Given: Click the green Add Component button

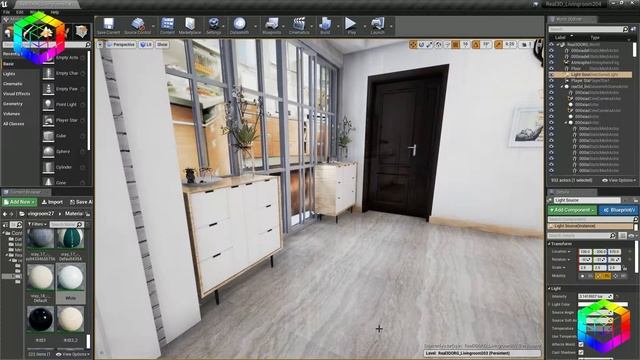Looking at the screenshot, I should 572,210.
